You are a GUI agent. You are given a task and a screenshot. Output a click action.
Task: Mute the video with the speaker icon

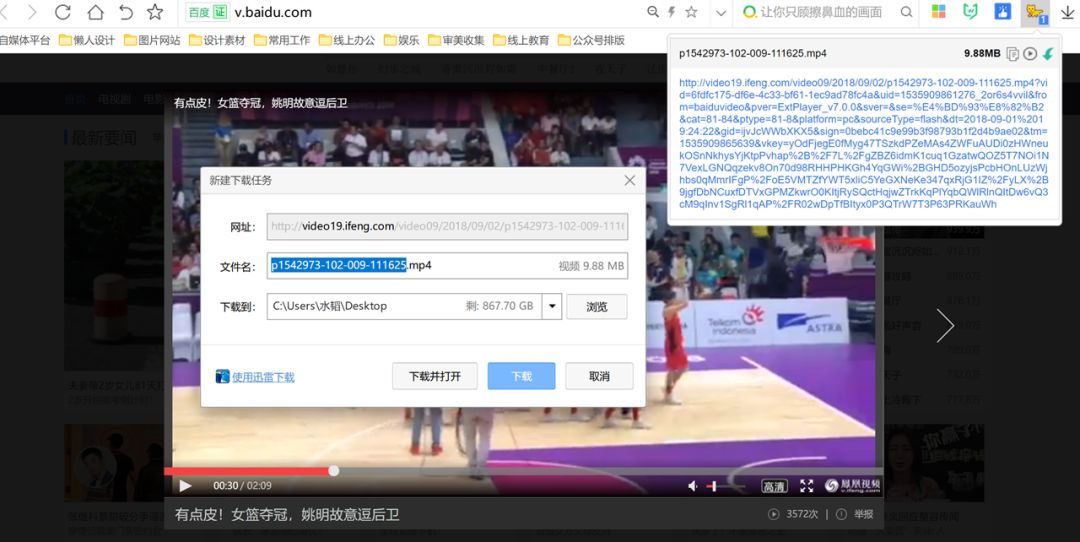[x=692, y=486]
